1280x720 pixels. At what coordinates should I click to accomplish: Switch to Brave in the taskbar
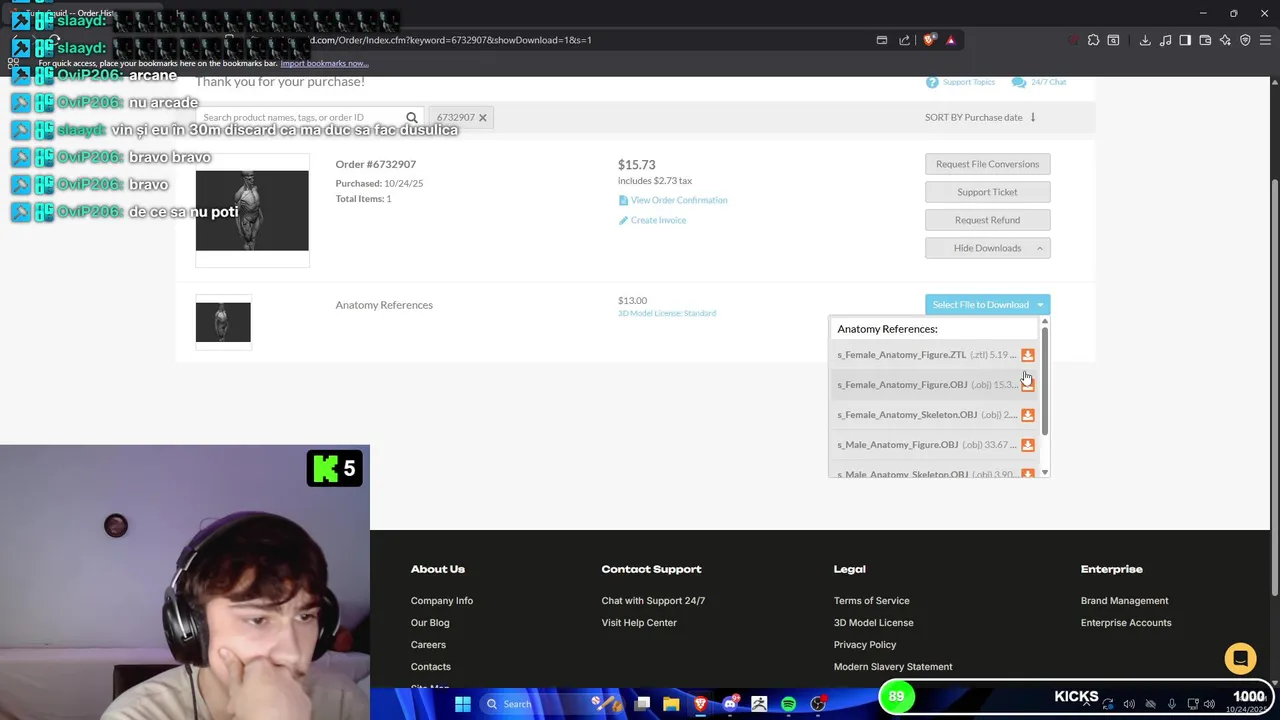[x=700, y=704]
